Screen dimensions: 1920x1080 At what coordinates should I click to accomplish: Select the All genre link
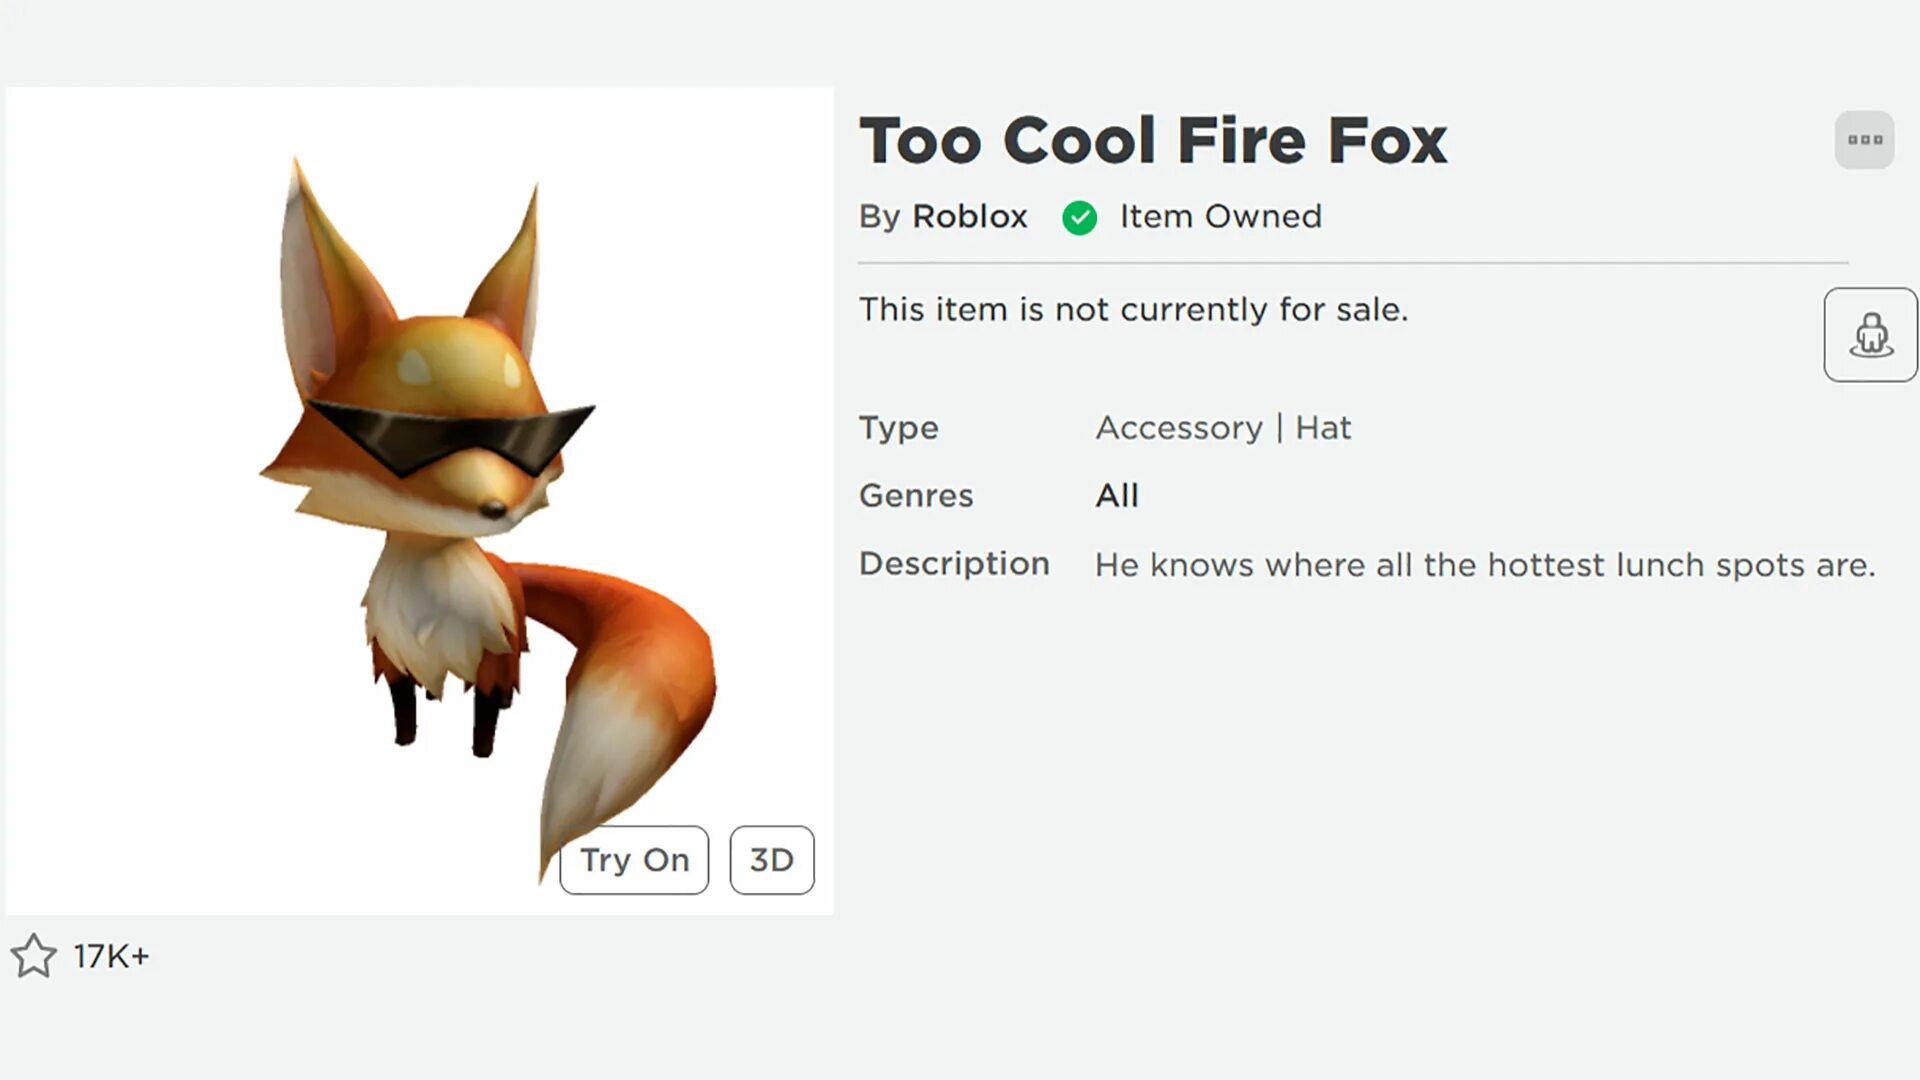click(x=1117, y=496)
